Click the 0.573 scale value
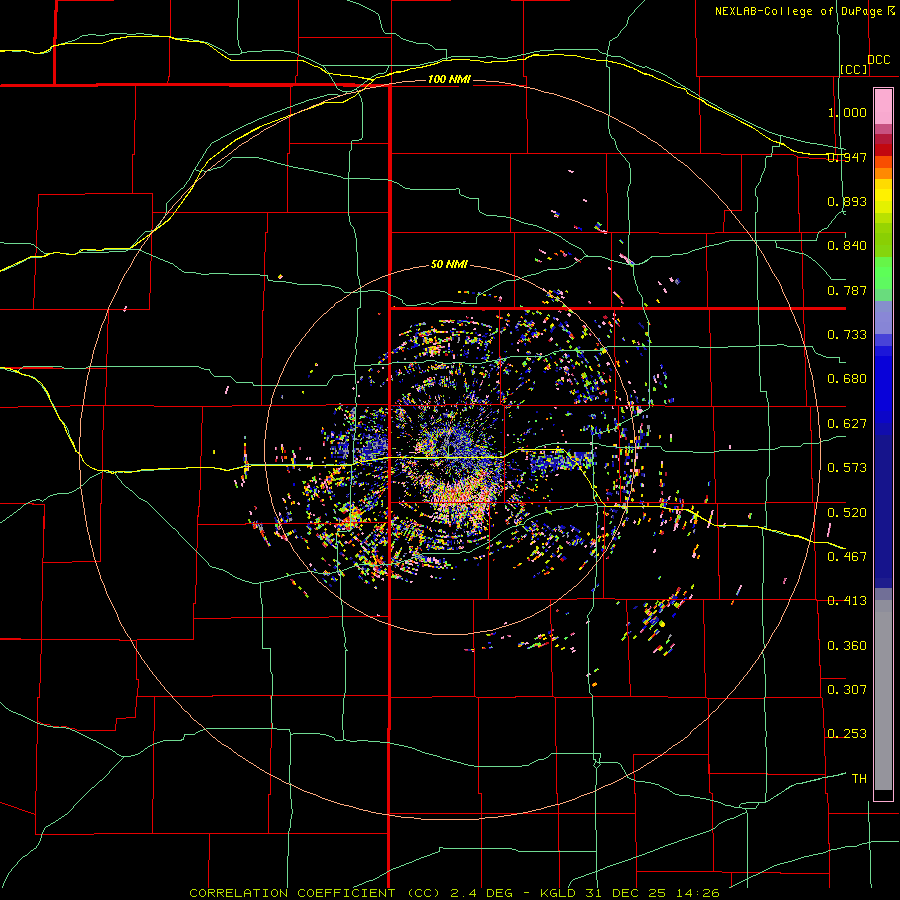Screen dimensions: 900x900 pyautogui.click(x=847, y=468)
